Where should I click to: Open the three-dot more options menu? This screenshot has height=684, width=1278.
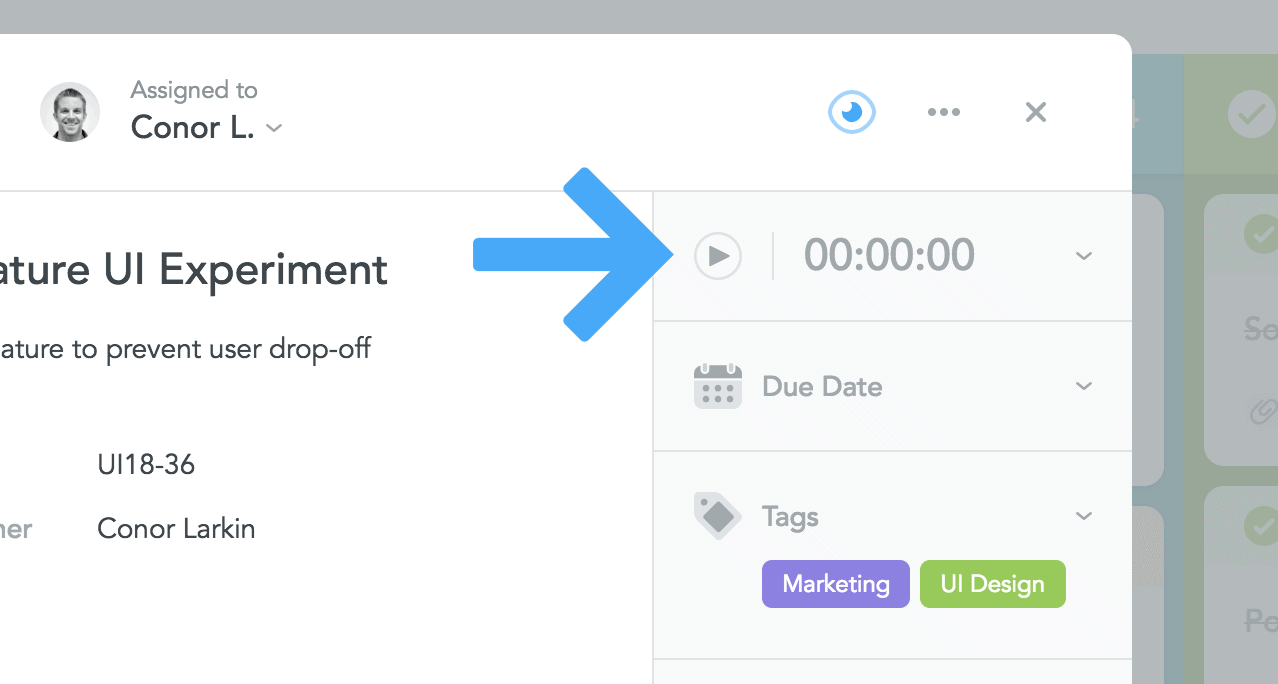point(944,112)
